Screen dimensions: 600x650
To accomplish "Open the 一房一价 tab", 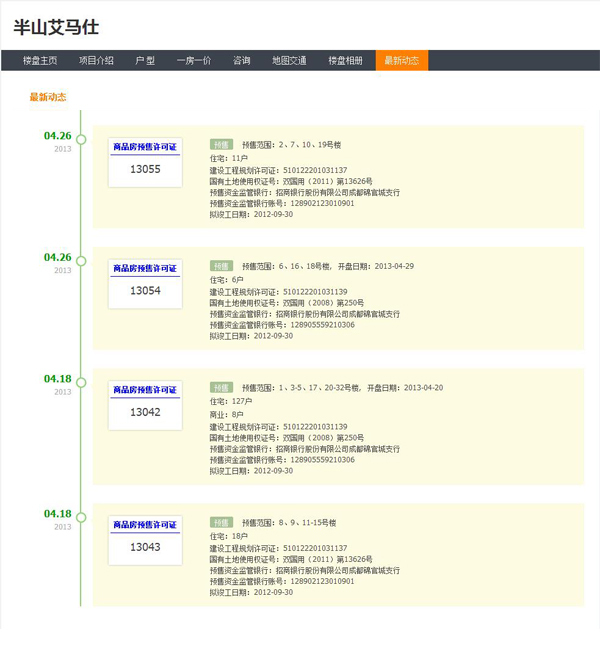I will tap(194, 60).
